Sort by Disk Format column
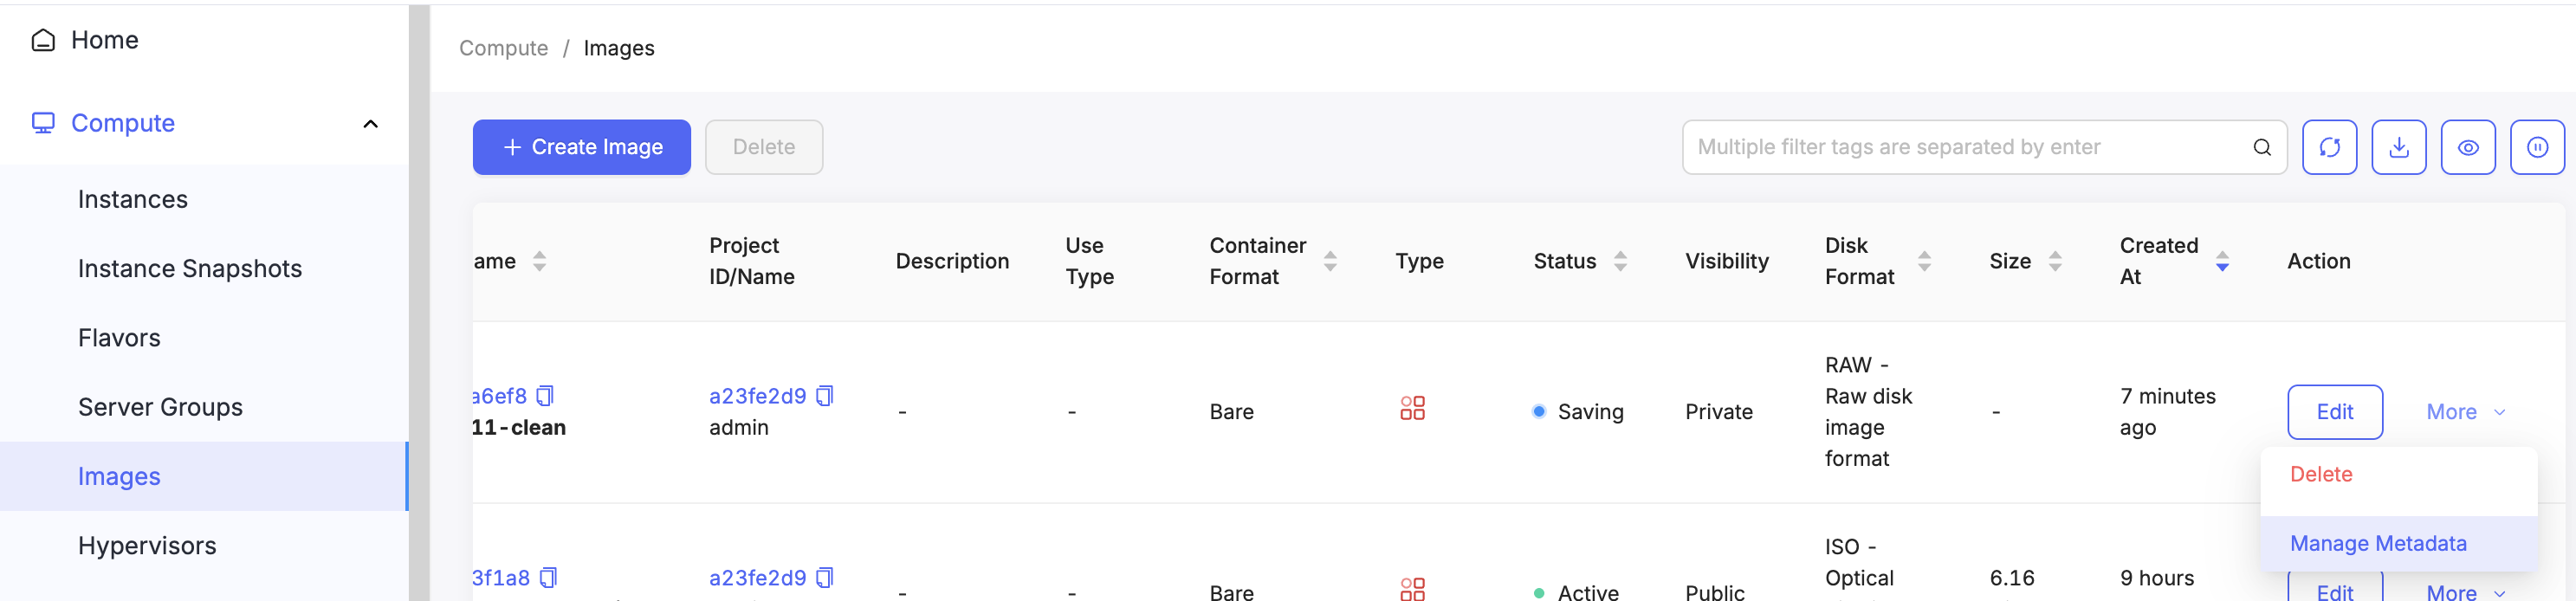Image resolution: width=2576 pixels, height=601 pixels. pos(1924,261)
